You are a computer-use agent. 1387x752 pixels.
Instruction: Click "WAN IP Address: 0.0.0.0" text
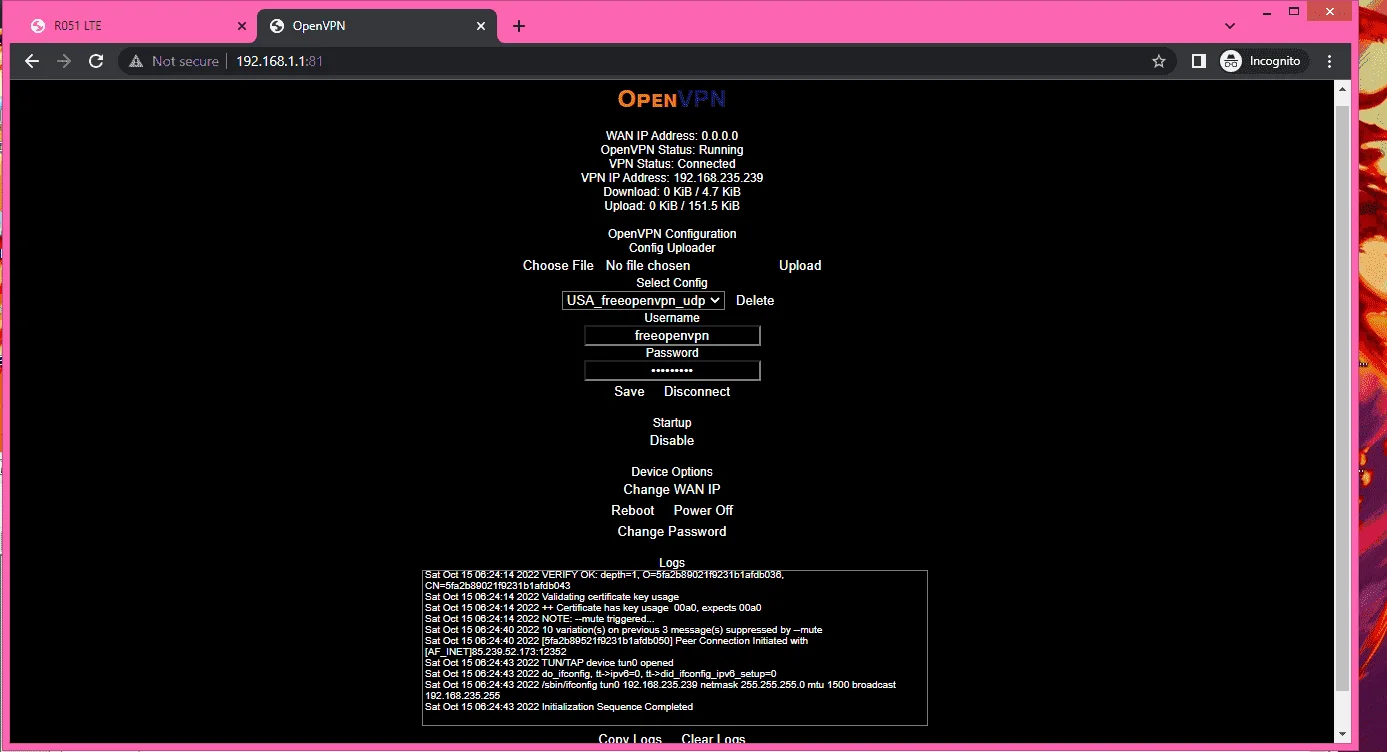672,136
